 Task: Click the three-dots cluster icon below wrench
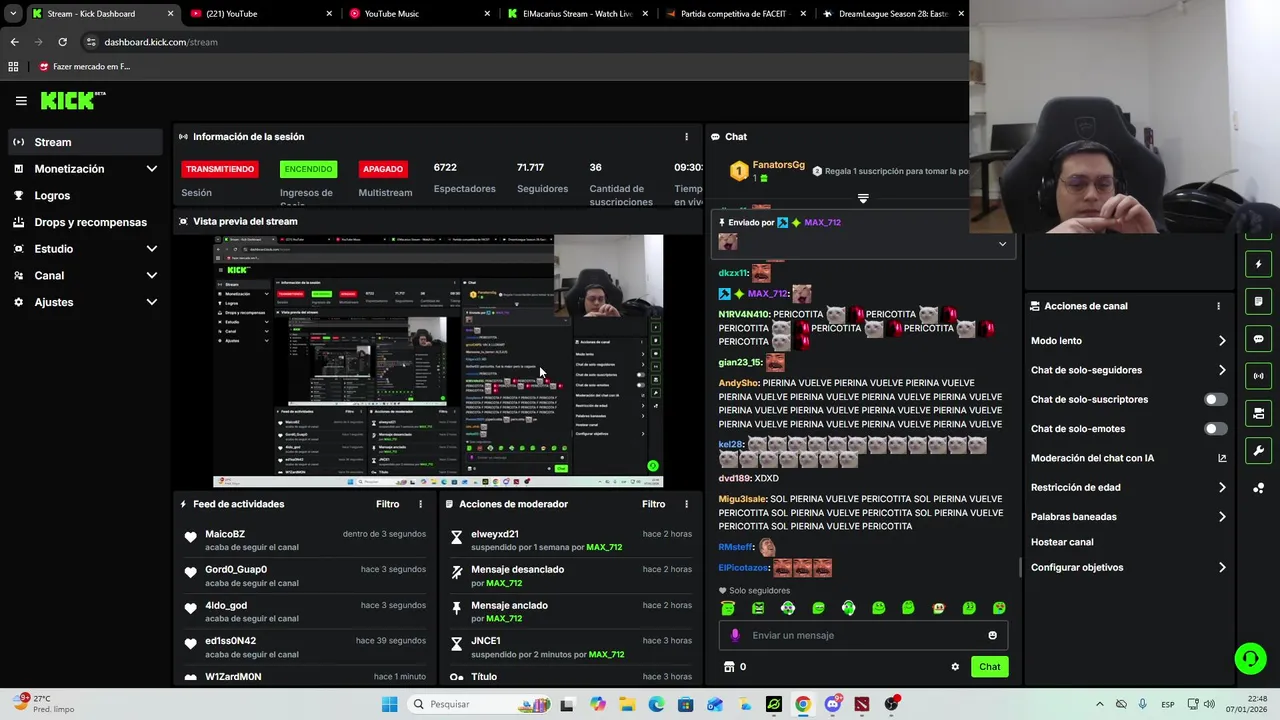pos(1258,488)
